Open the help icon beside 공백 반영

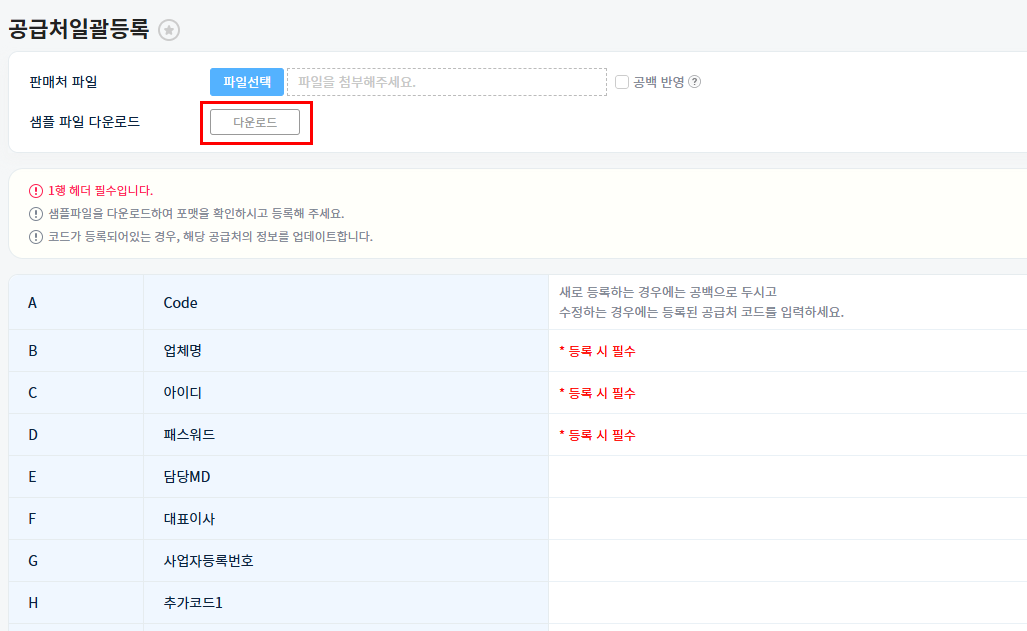point(695,82)
